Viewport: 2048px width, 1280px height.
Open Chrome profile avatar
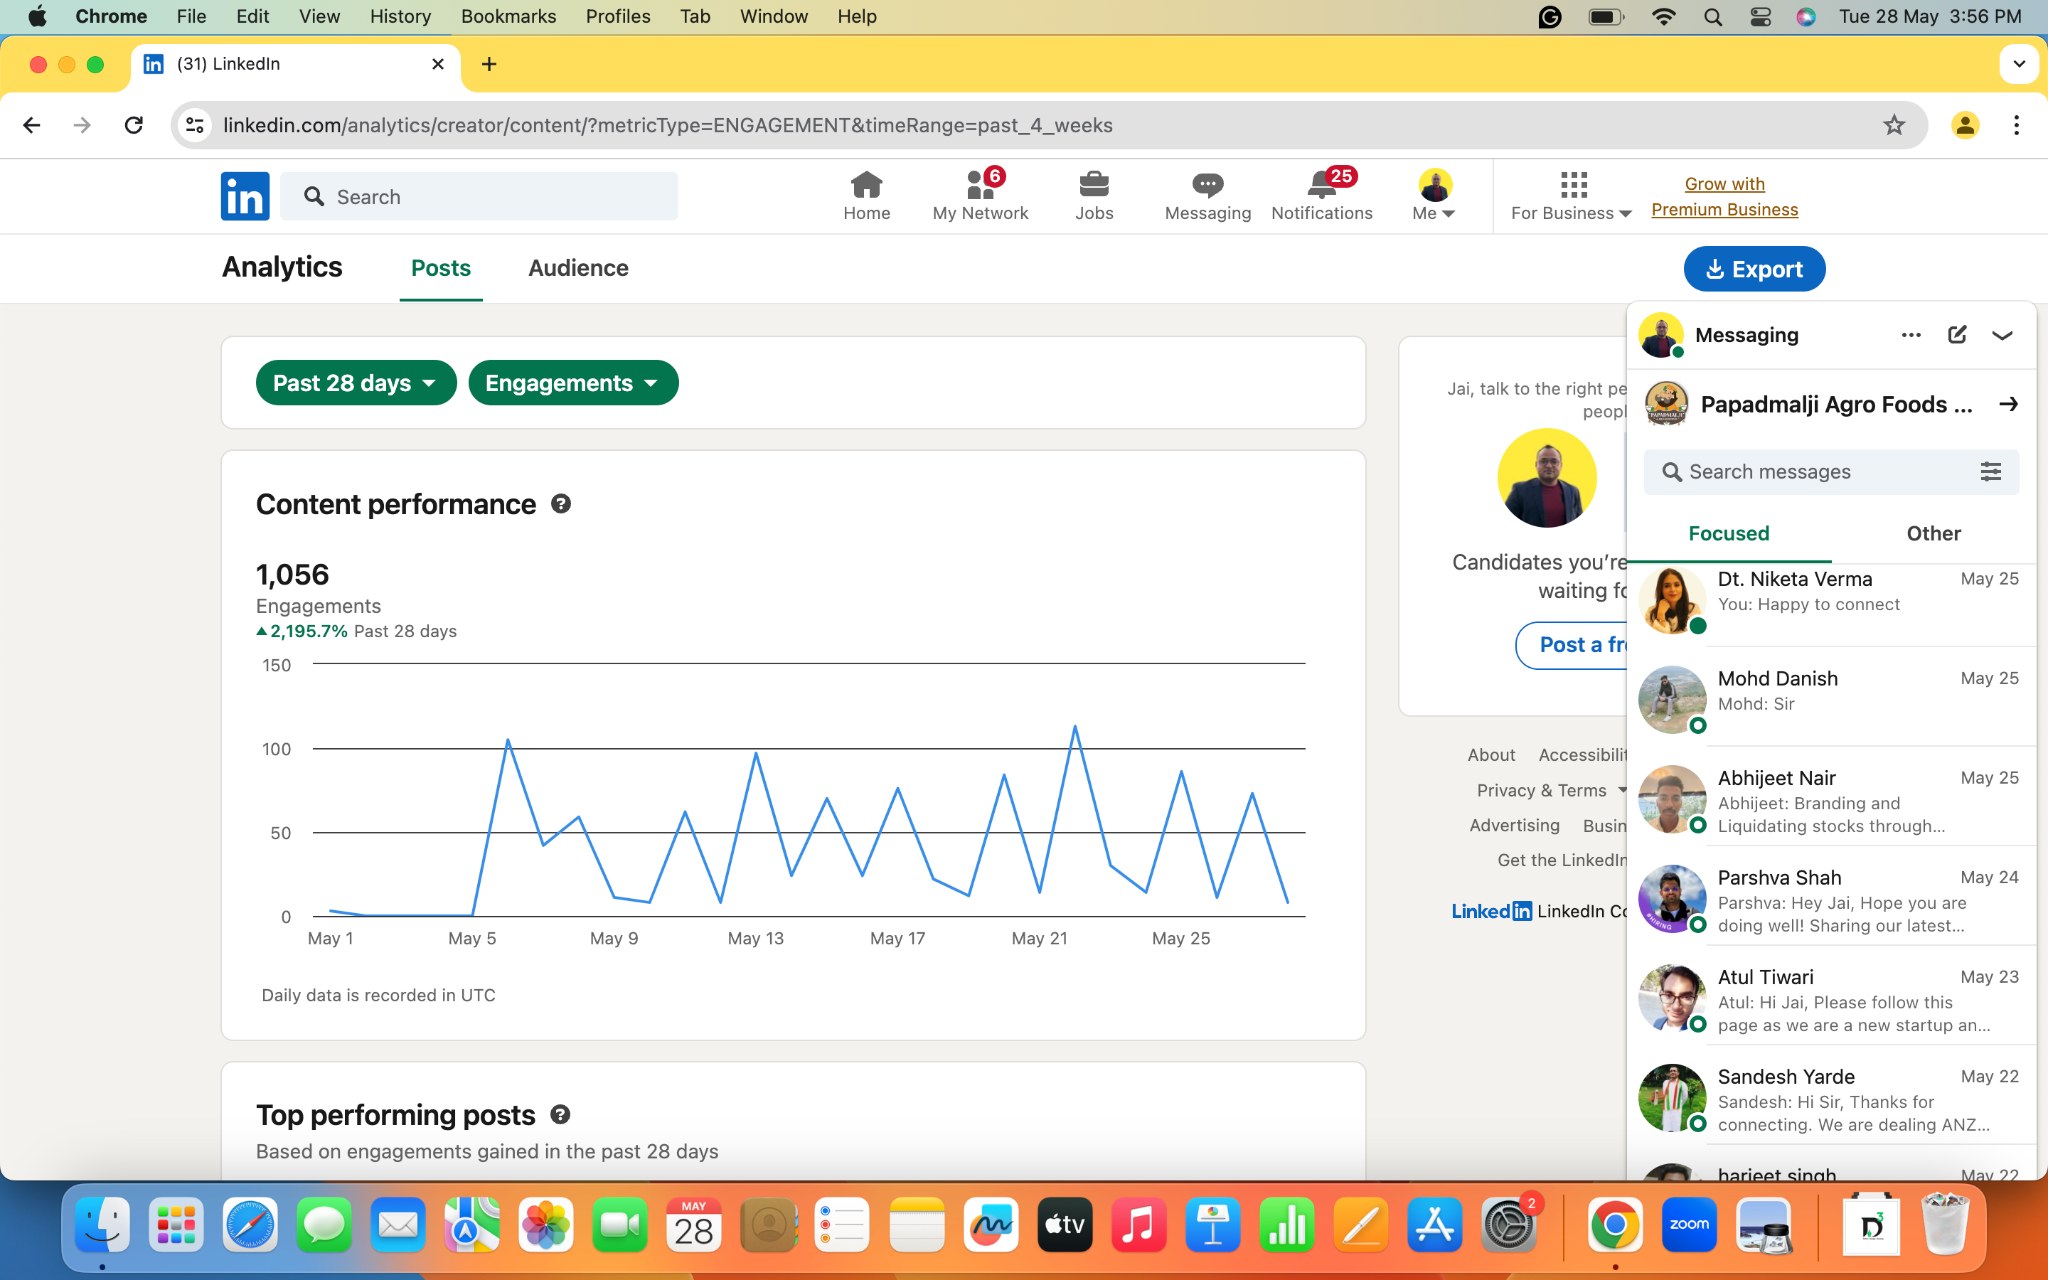tap(1965, 125)
